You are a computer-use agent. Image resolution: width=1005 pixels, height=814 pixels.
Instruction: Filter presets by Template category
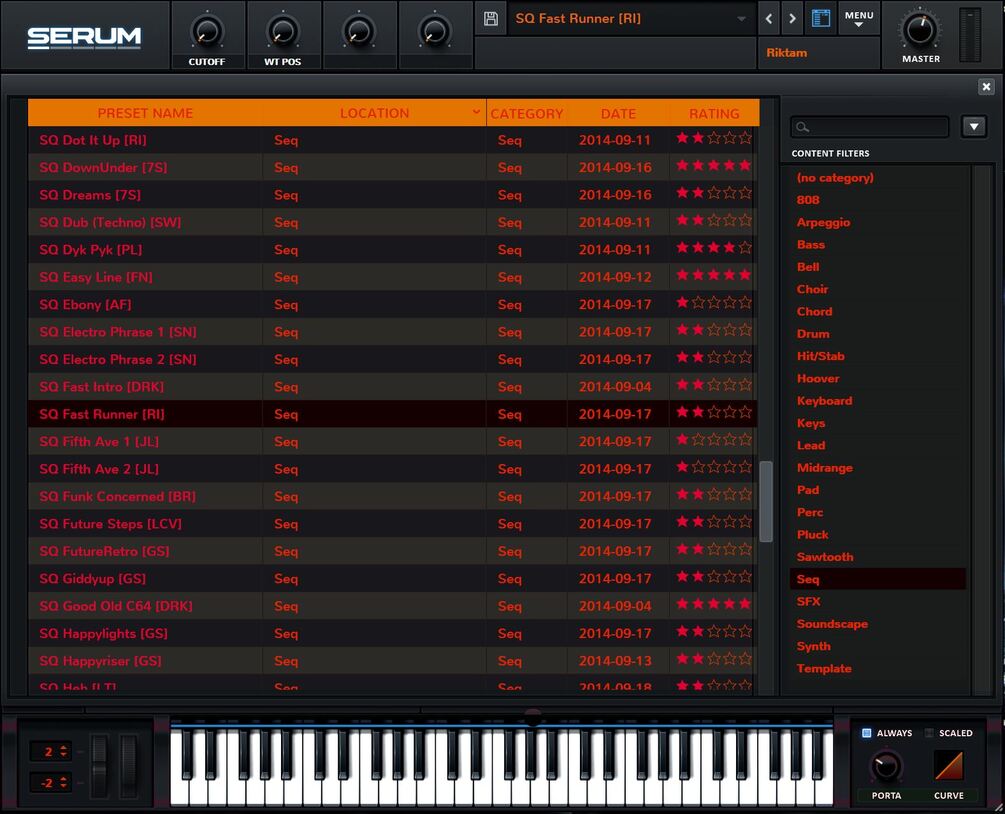point(824,669)
